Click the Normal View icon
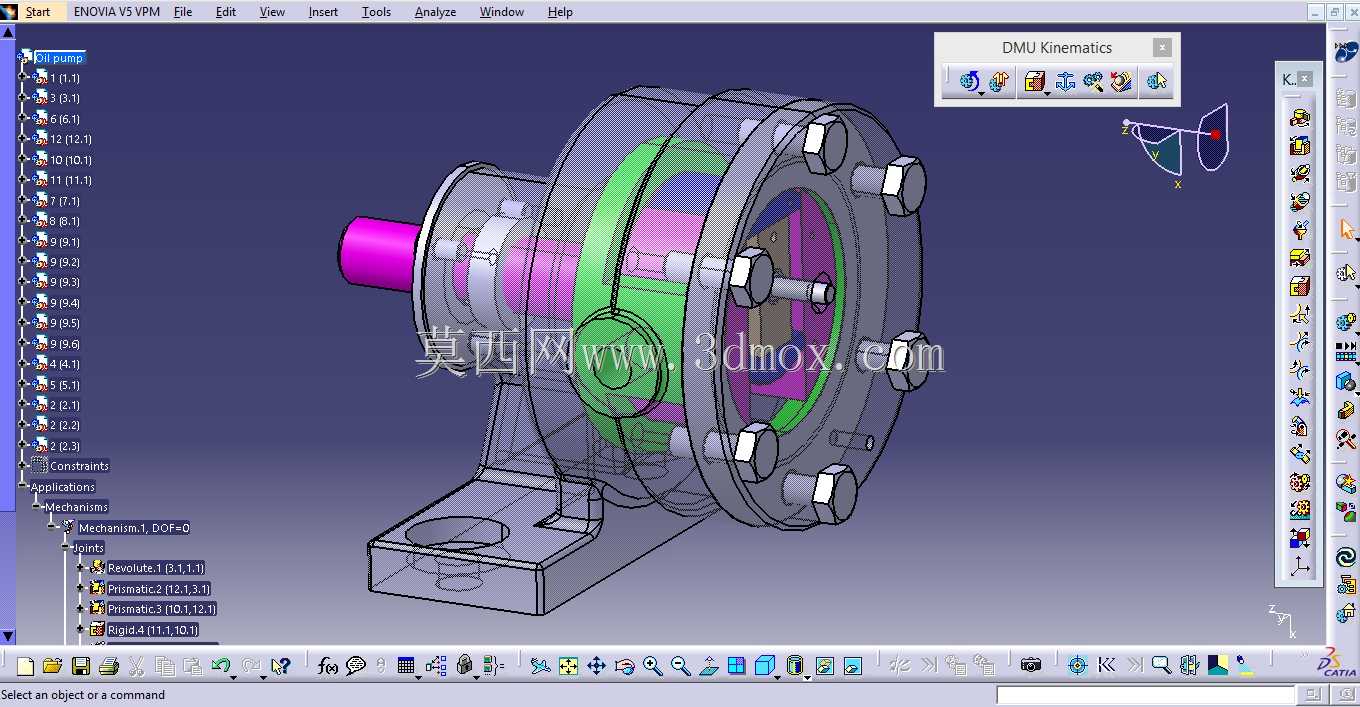This screenshot has height=707, width=1360. click(x=708, y=666)
